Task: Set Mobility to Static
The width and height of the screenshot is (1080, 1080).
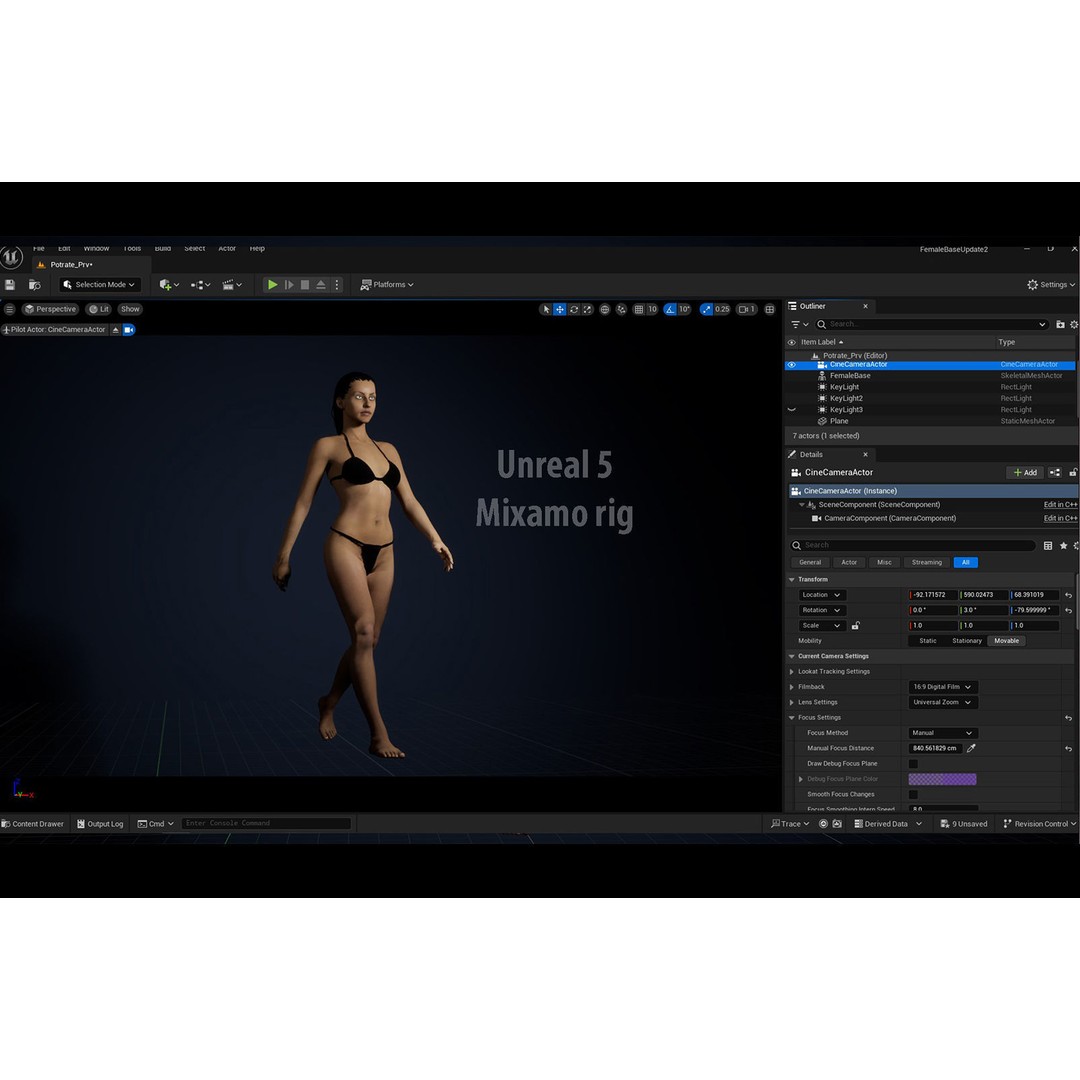Action: click(x=928, y=641)
